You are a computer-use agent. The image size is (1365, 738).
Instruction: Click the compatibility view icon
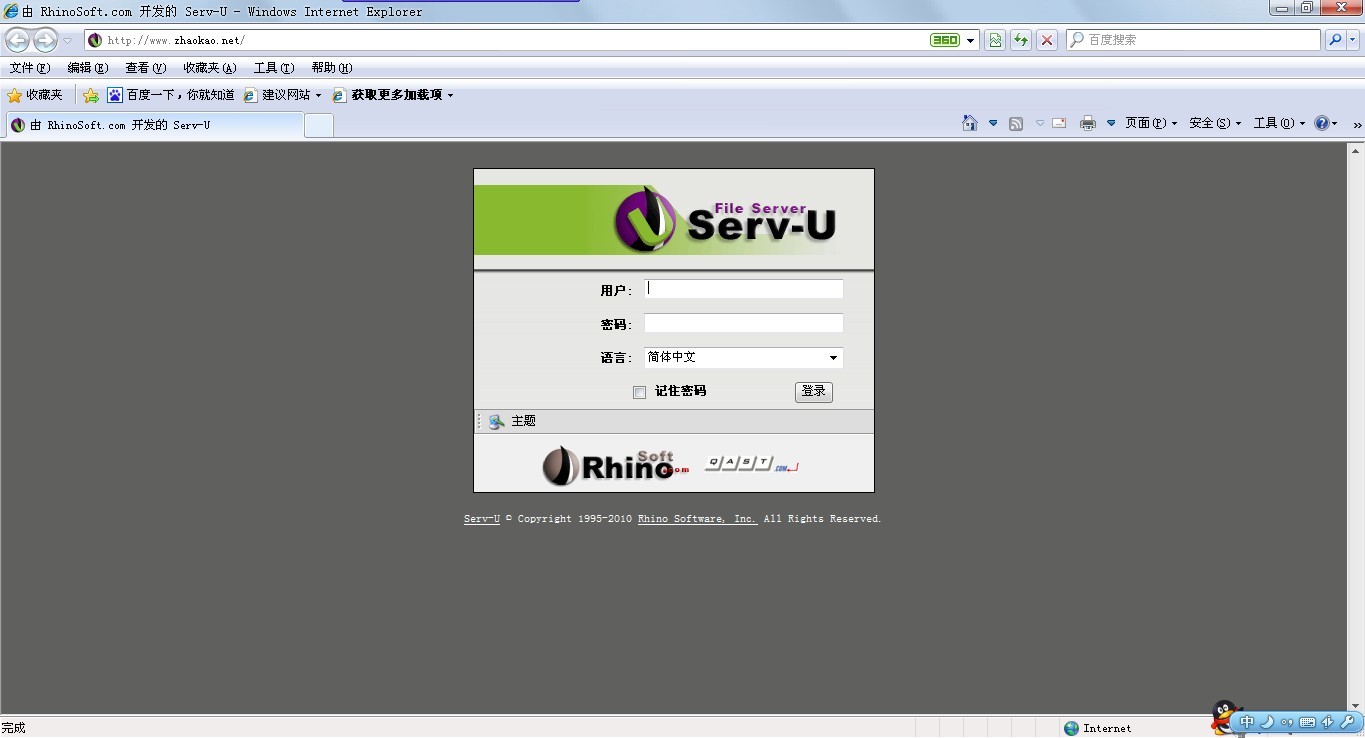[x=994, y=40]
